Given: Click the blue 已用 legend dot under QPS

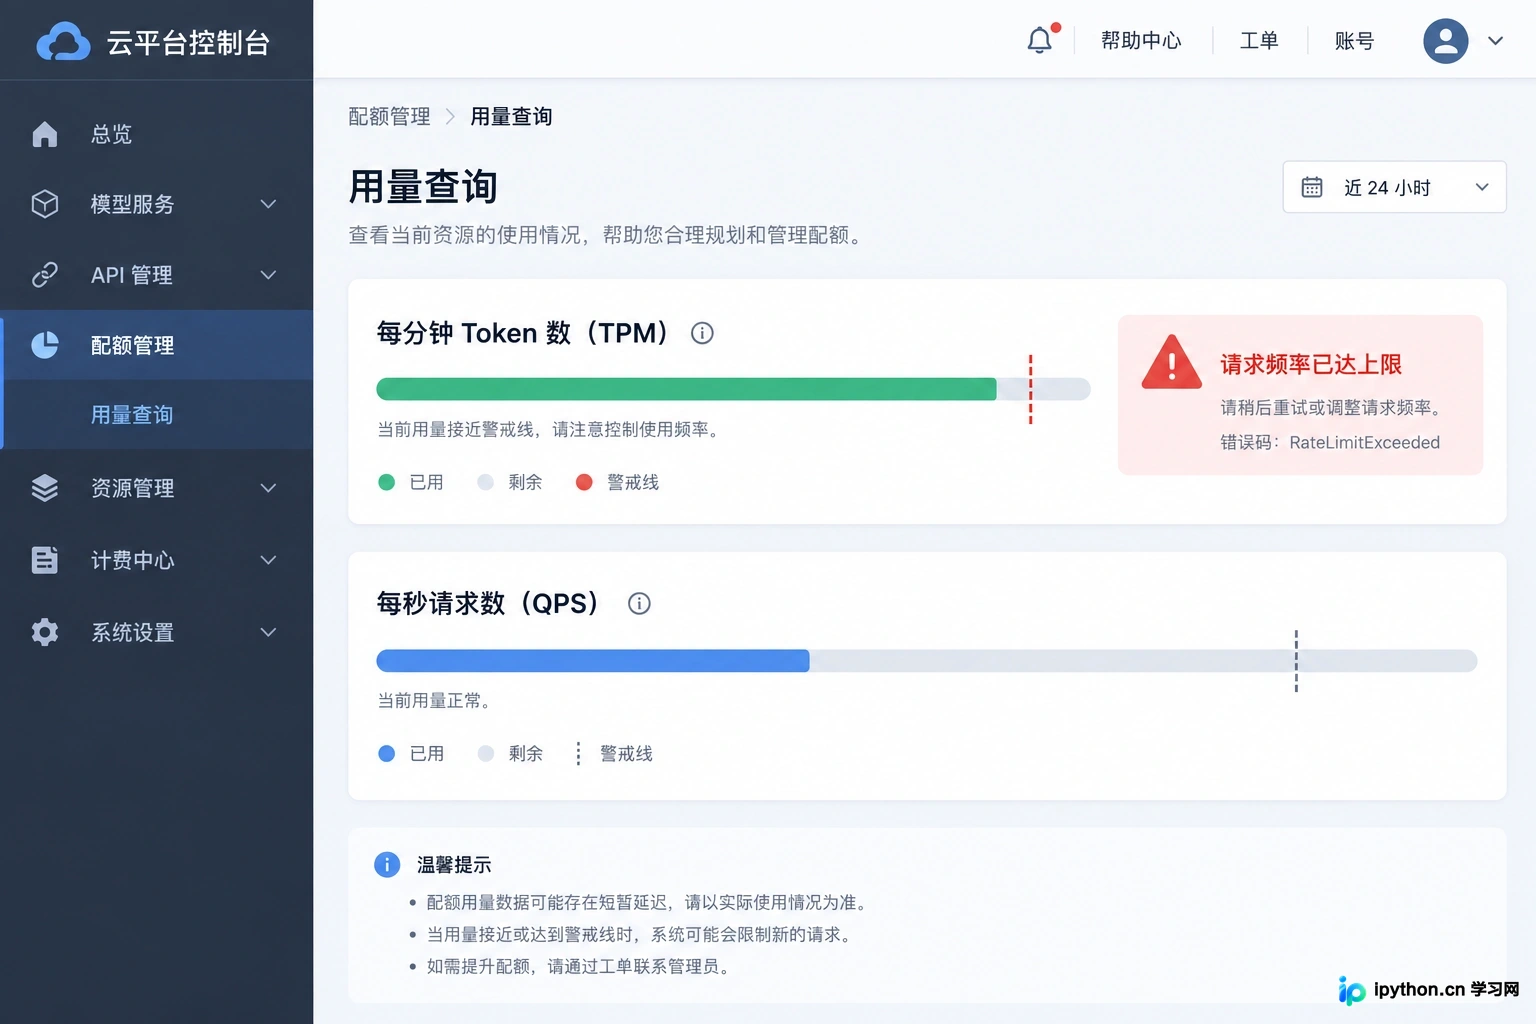Looking at the screenshot, I should coord(387,753).
